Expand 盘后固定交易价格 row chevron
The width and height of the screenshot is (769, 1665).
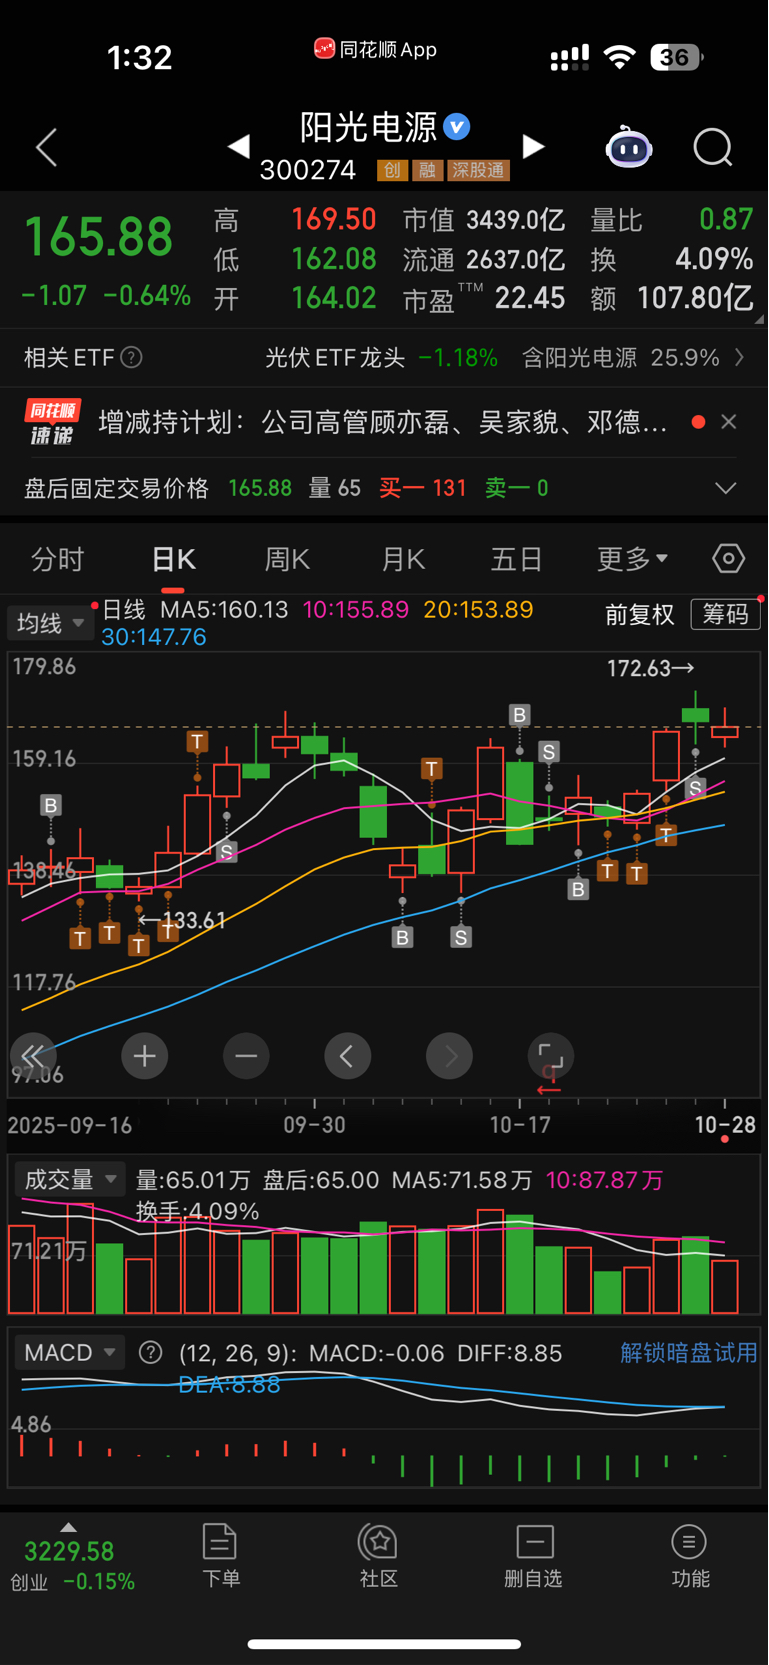(x=726, y=488)
